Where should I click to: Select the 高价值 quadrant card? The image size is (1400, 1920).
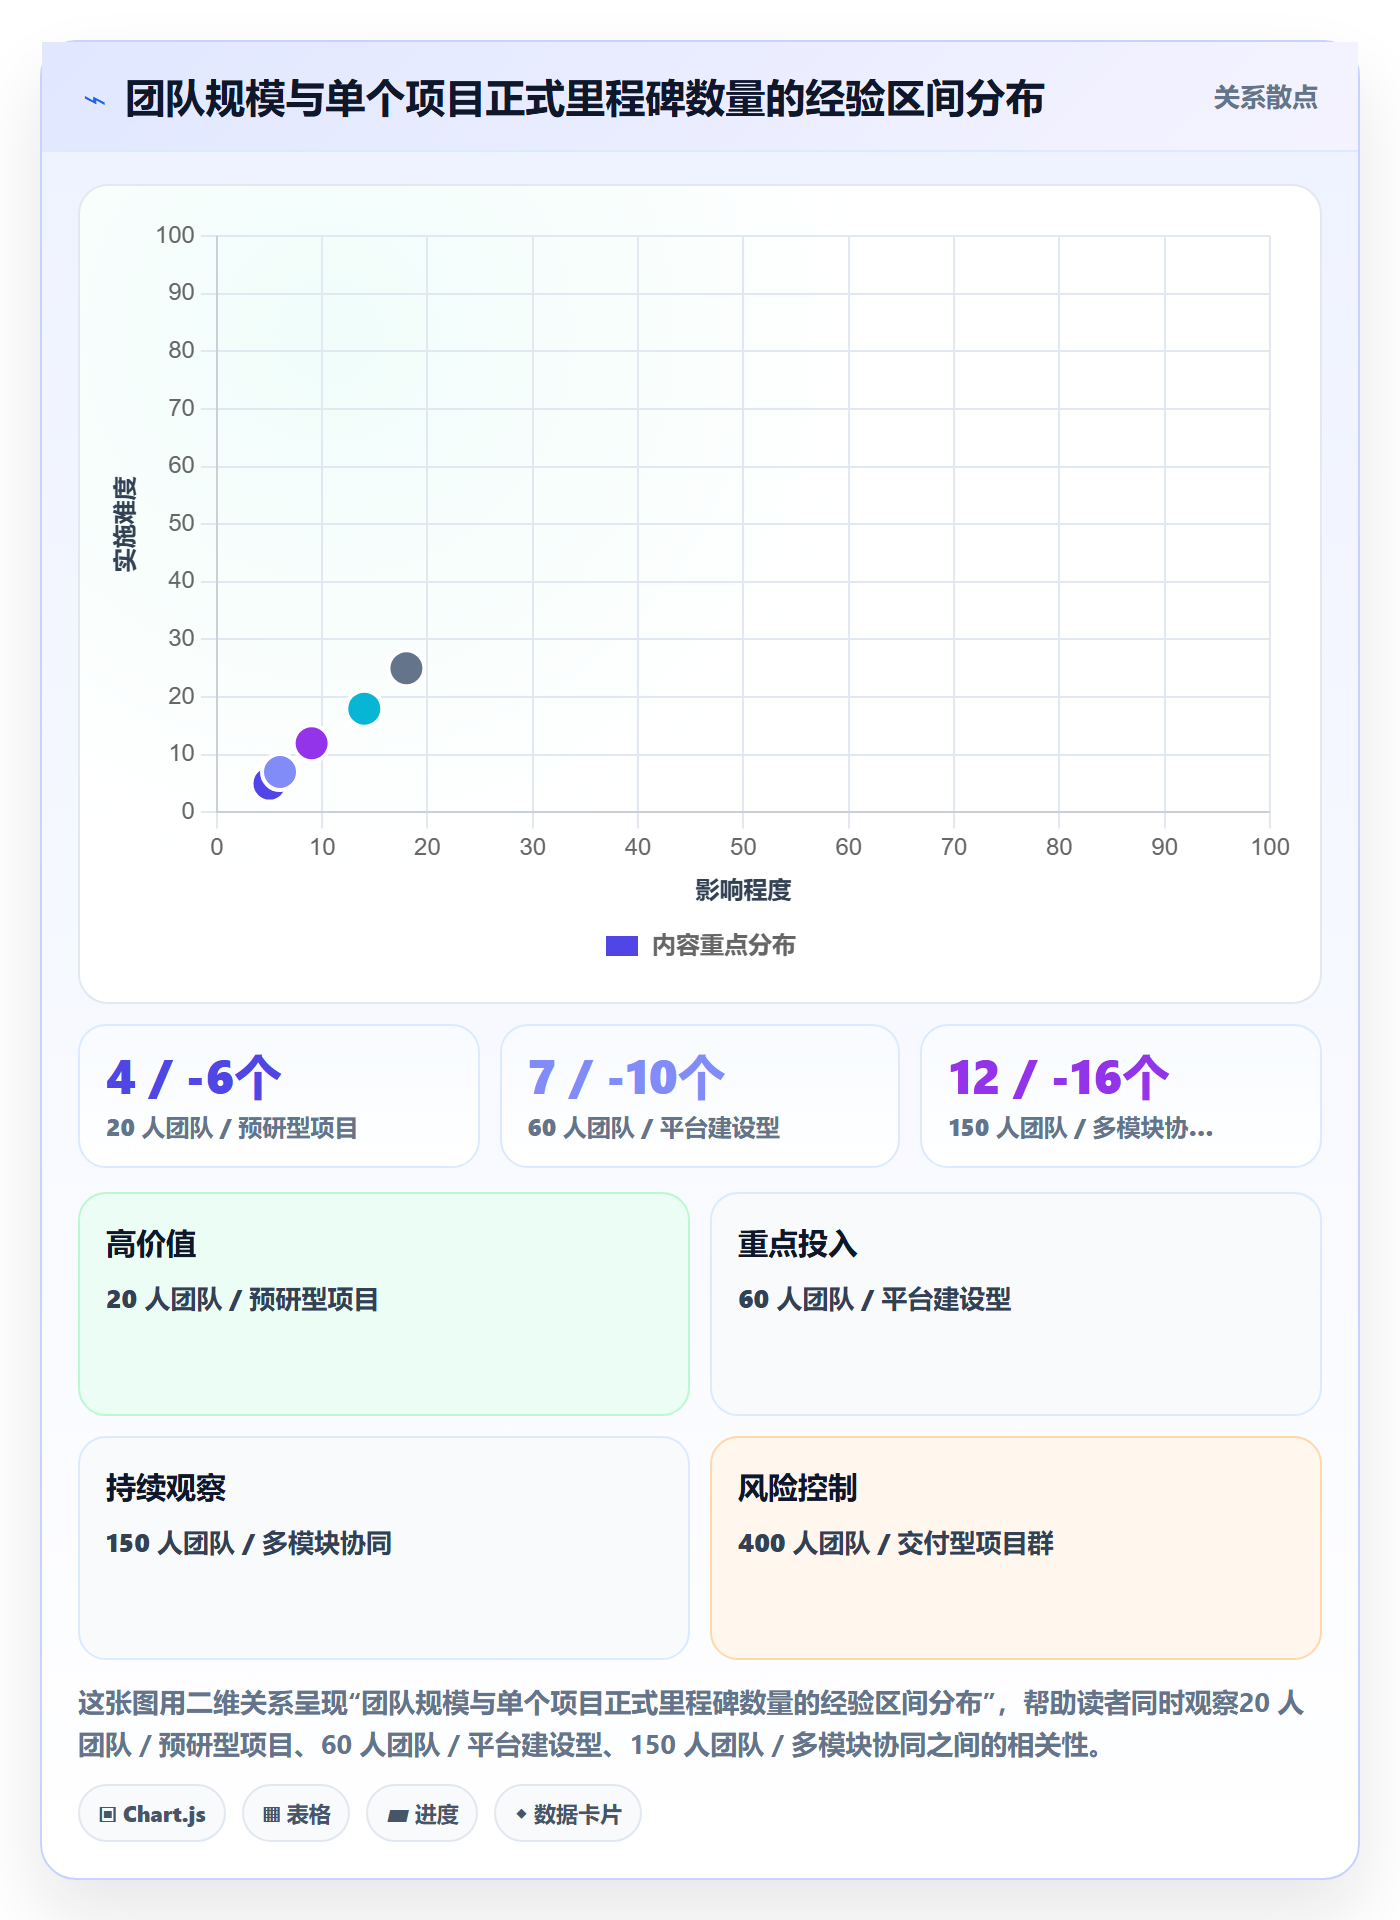384,1304
